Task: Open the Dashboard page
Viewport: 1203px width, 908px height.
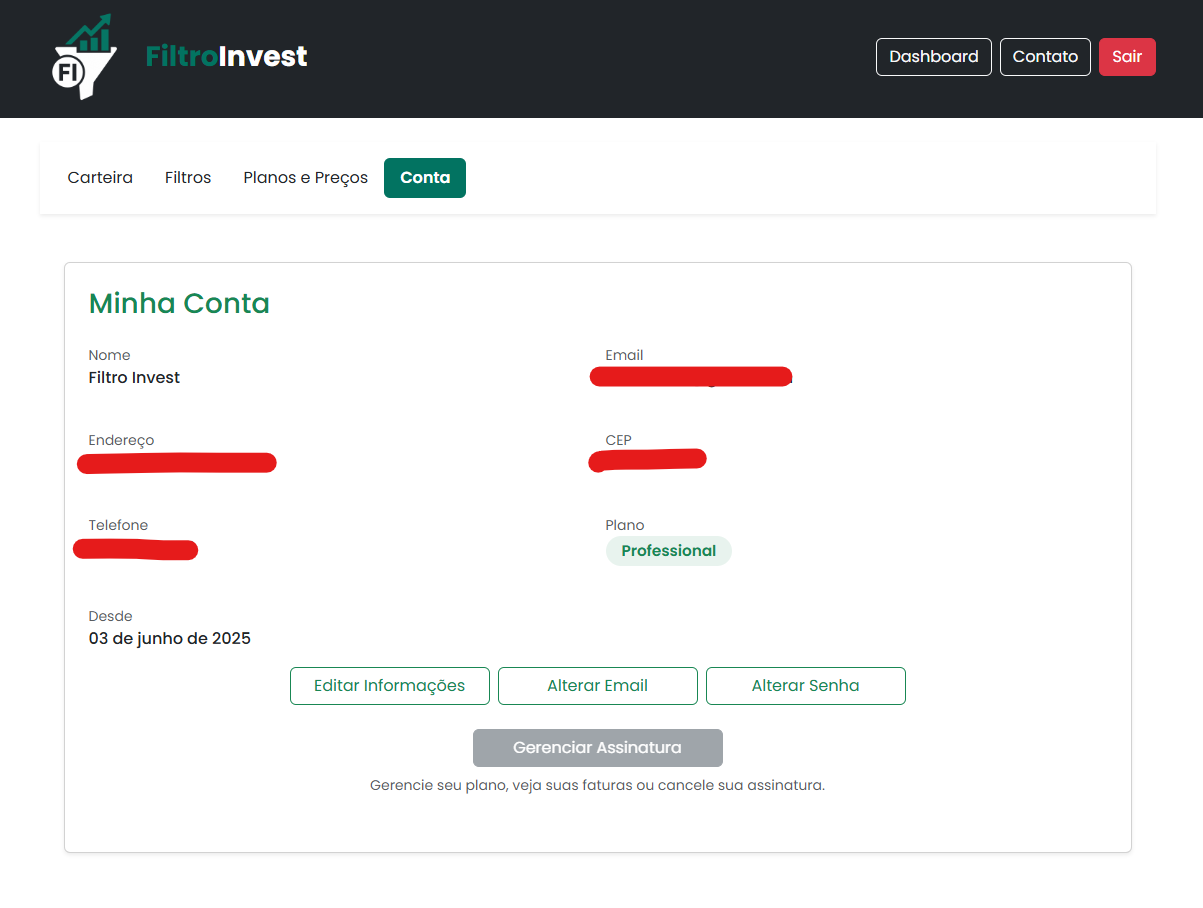Action: coord(933,57)
